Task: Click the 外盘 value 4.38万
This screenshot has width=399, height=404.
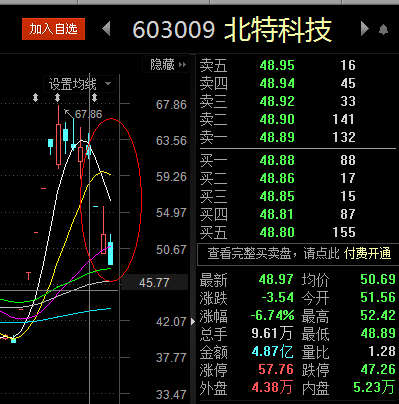Action: (x=272, y=387)
